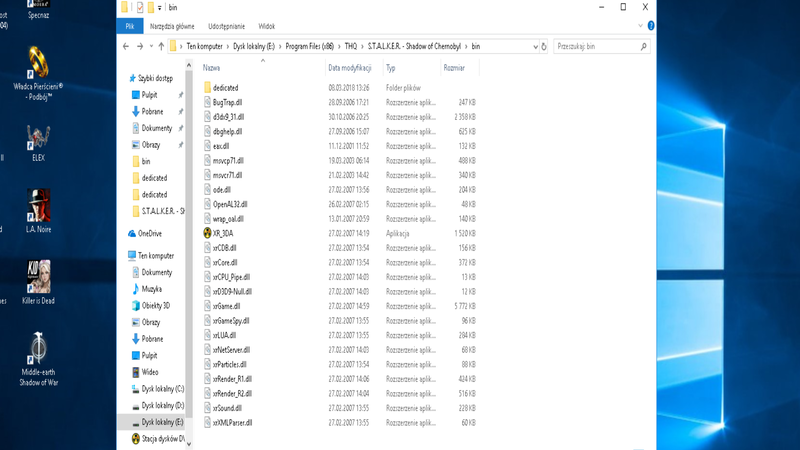
Task: Sort by Typ column header
Action: coord(390,68)
